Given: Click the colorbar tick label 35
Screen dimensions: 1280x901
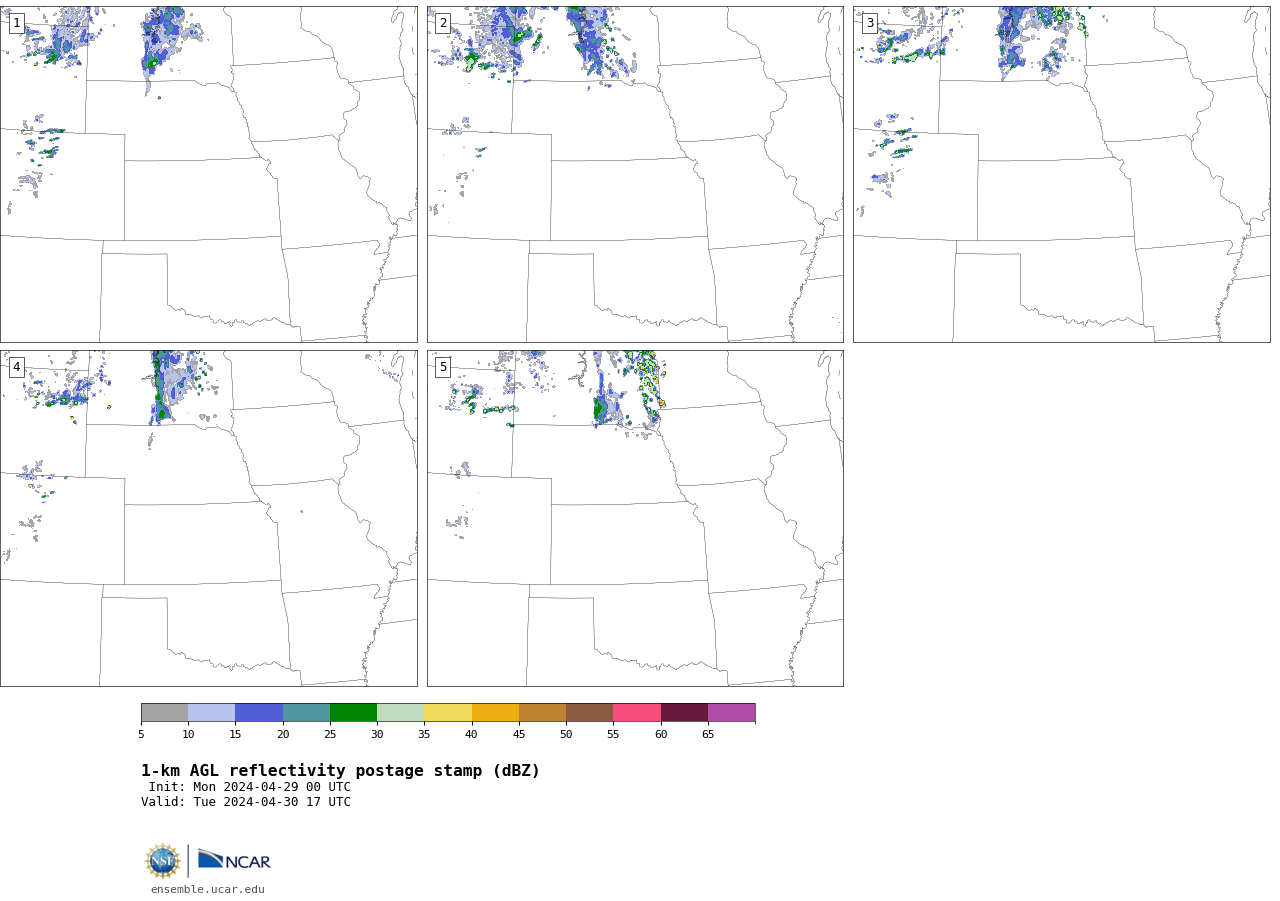Looking at the screenshot, I should click(424, 735).
